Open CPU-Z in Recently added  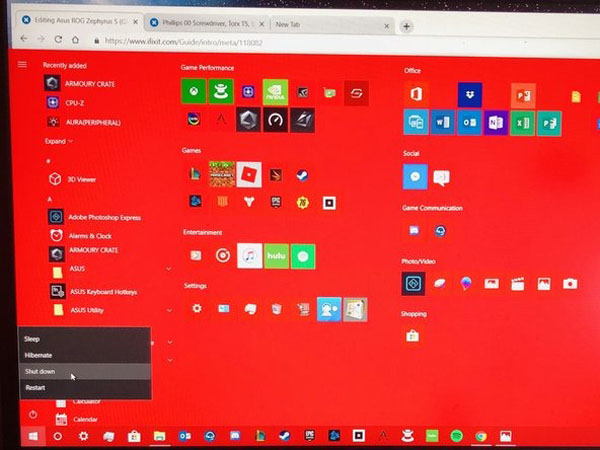click(x=65, y=103)
